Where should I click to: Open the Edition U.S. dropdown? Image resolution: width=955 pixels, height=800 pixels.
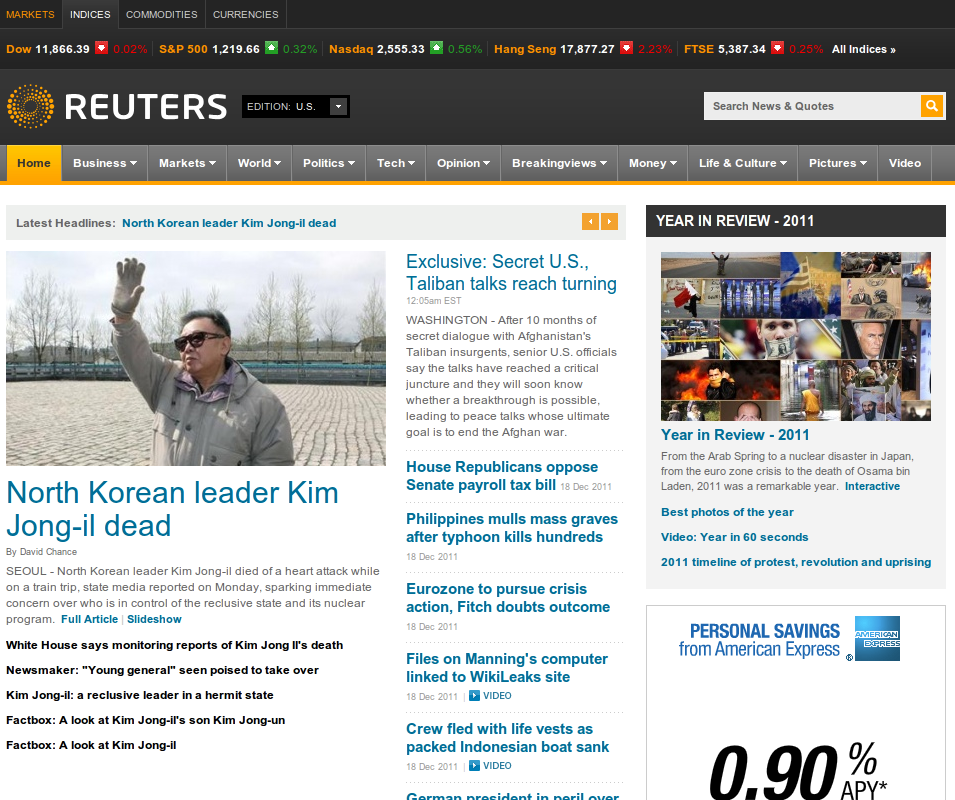(x=339, y=106)
